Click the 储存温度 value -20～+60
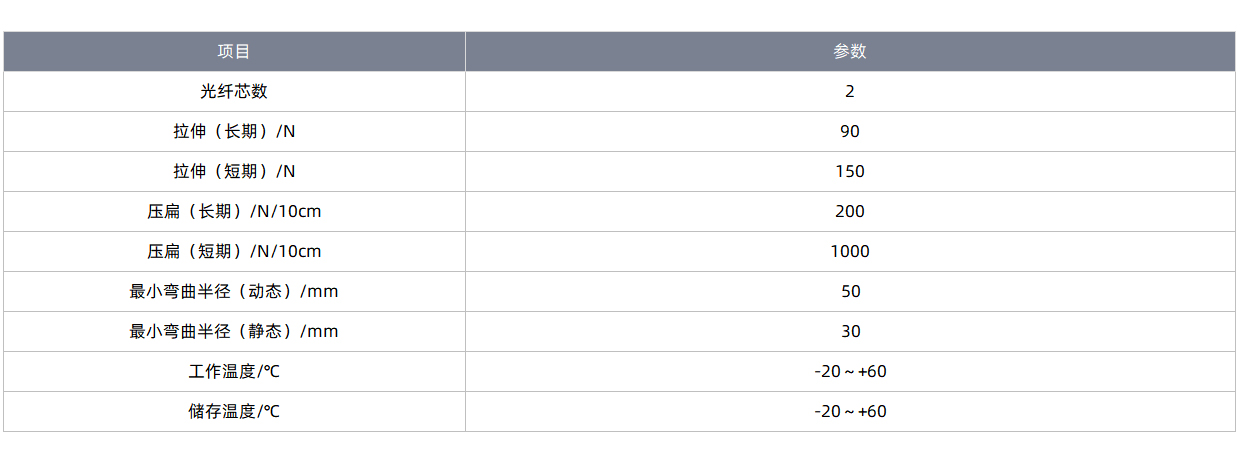 [850, 411]
